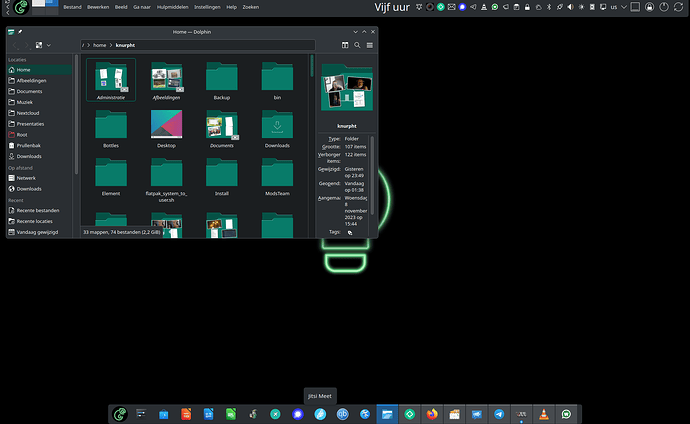
Task: Select the Bottles folder
Action: (x=111, y=128)
